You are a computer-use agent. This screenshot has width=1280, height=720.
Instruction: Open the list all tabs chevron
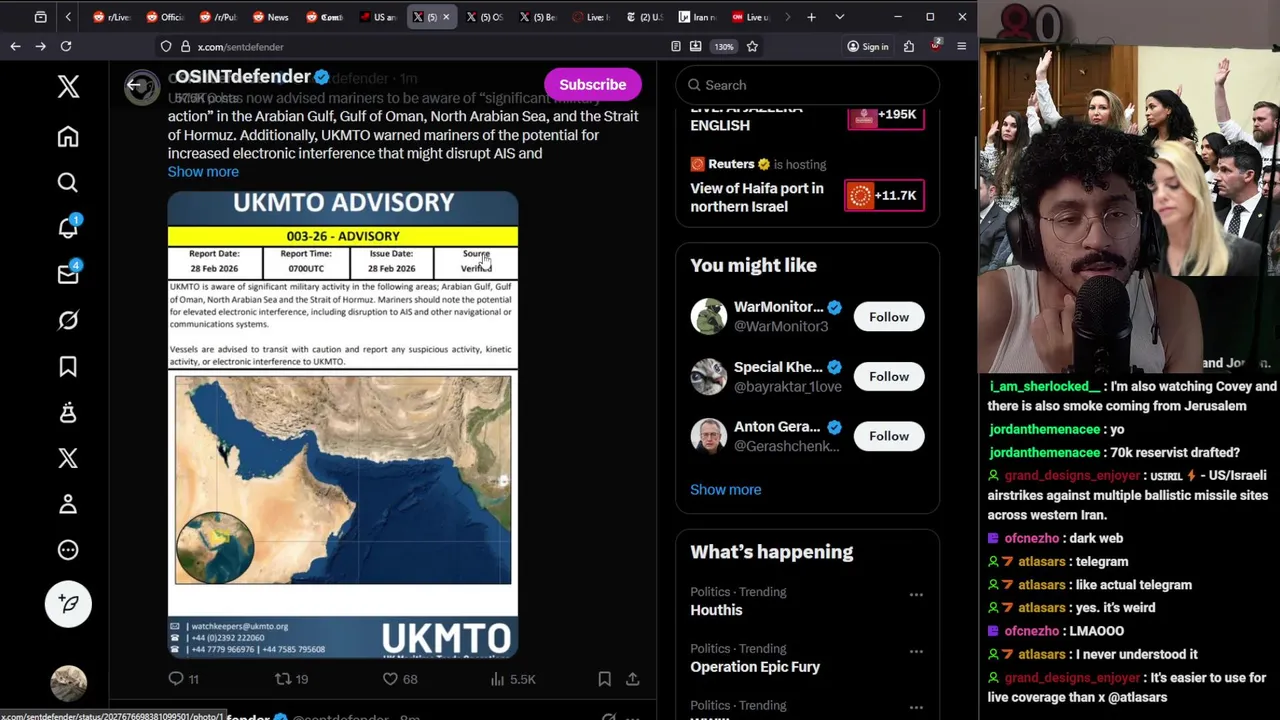(x=839, y=17)
